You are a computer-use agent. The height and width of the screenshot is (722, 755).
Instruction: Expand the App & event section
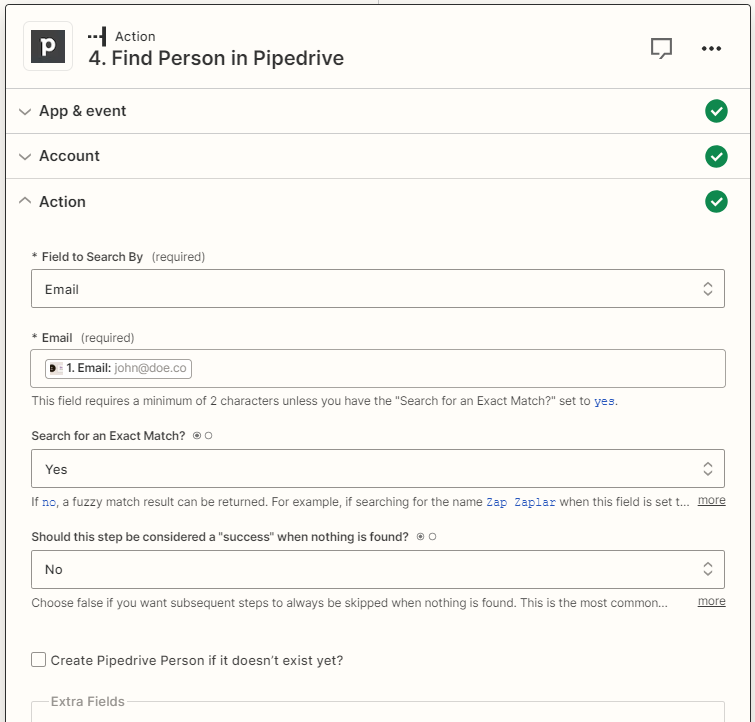pyautogui.click(x=83, y=111)
